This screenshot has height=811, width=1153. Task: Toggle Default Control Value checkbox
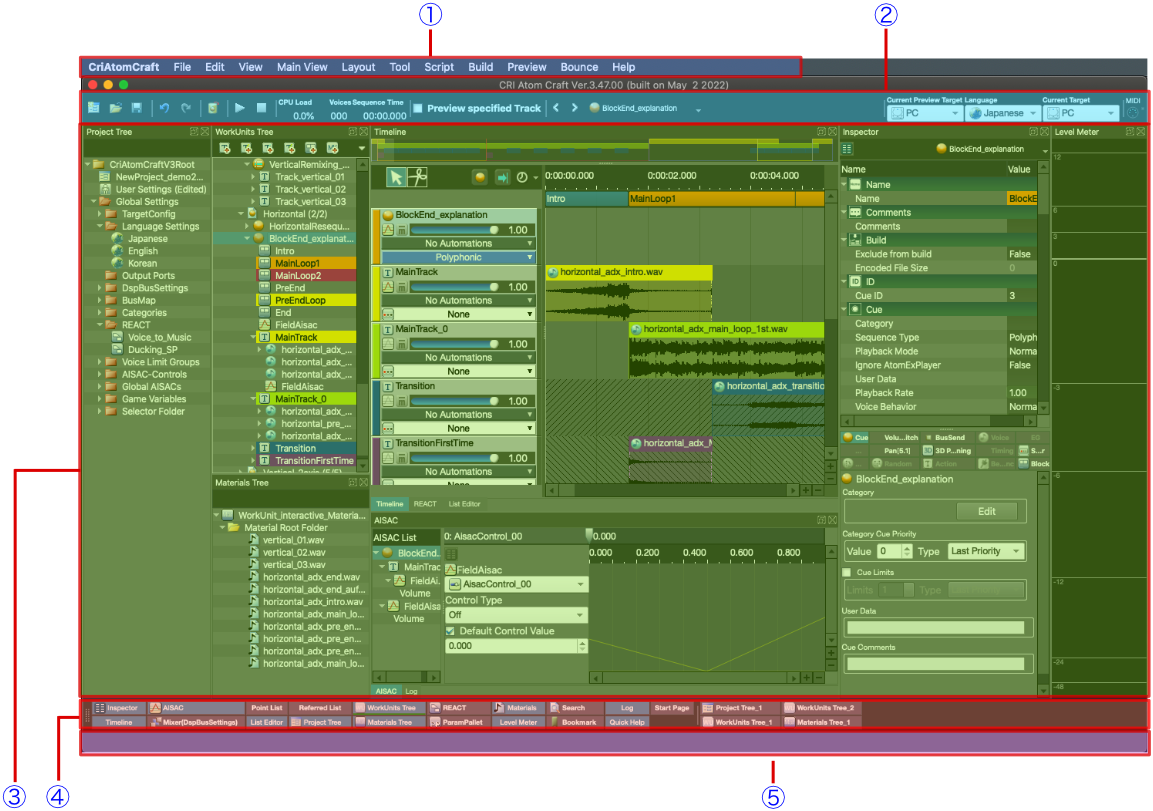pyautogui.click(x=450, y=631)
